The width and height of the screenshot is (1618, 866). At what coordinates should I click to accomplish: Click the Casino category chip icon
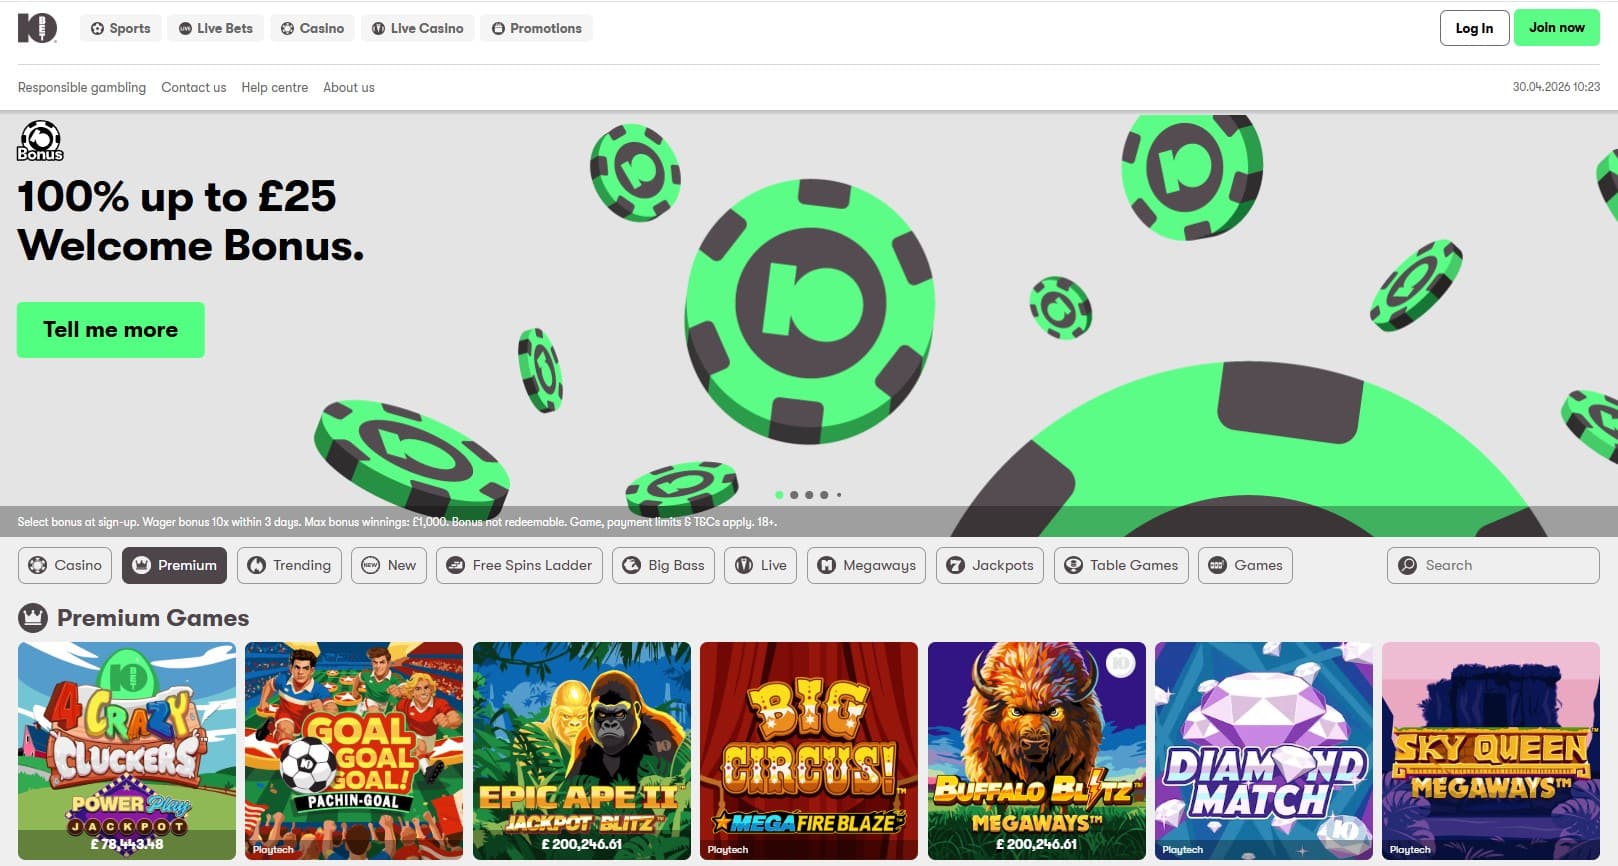(x=38, y=565)
